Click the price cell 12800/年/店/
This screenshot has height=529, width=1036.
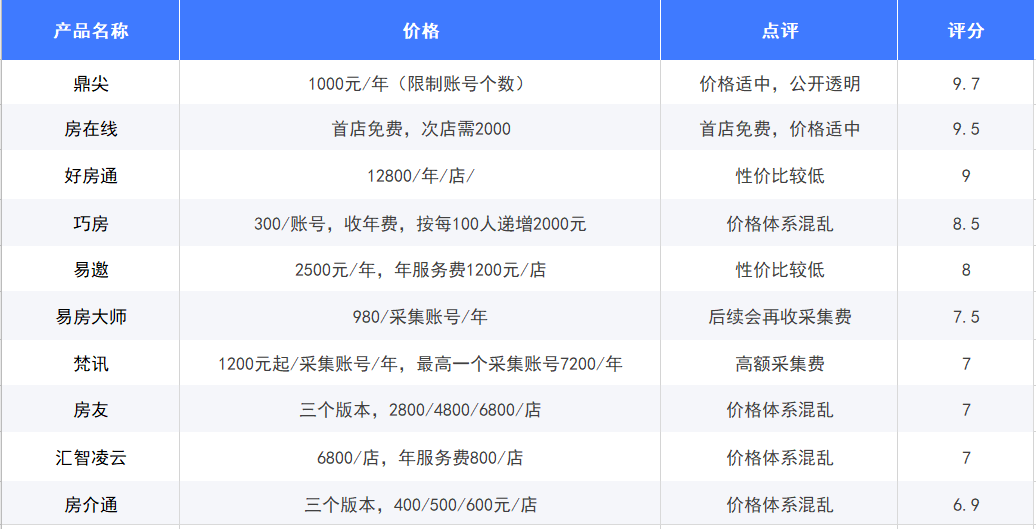pos(420,176)
